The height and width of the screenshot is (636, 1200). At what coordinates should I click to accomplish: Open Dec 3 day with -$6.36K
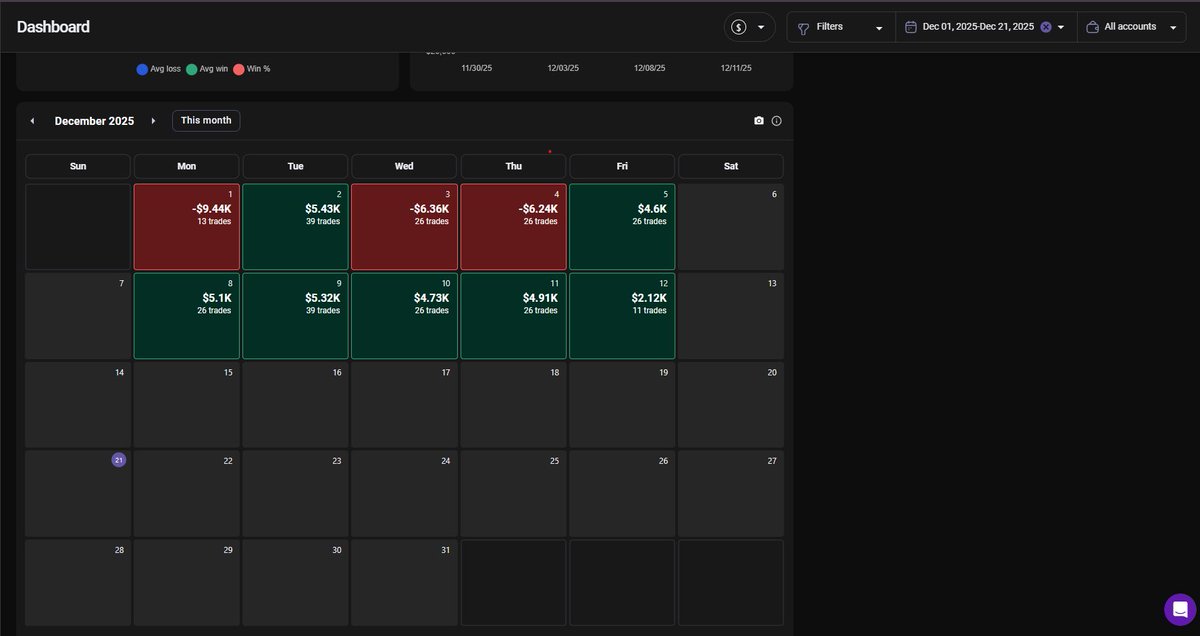pyautogui.click(x=404, y=227)
